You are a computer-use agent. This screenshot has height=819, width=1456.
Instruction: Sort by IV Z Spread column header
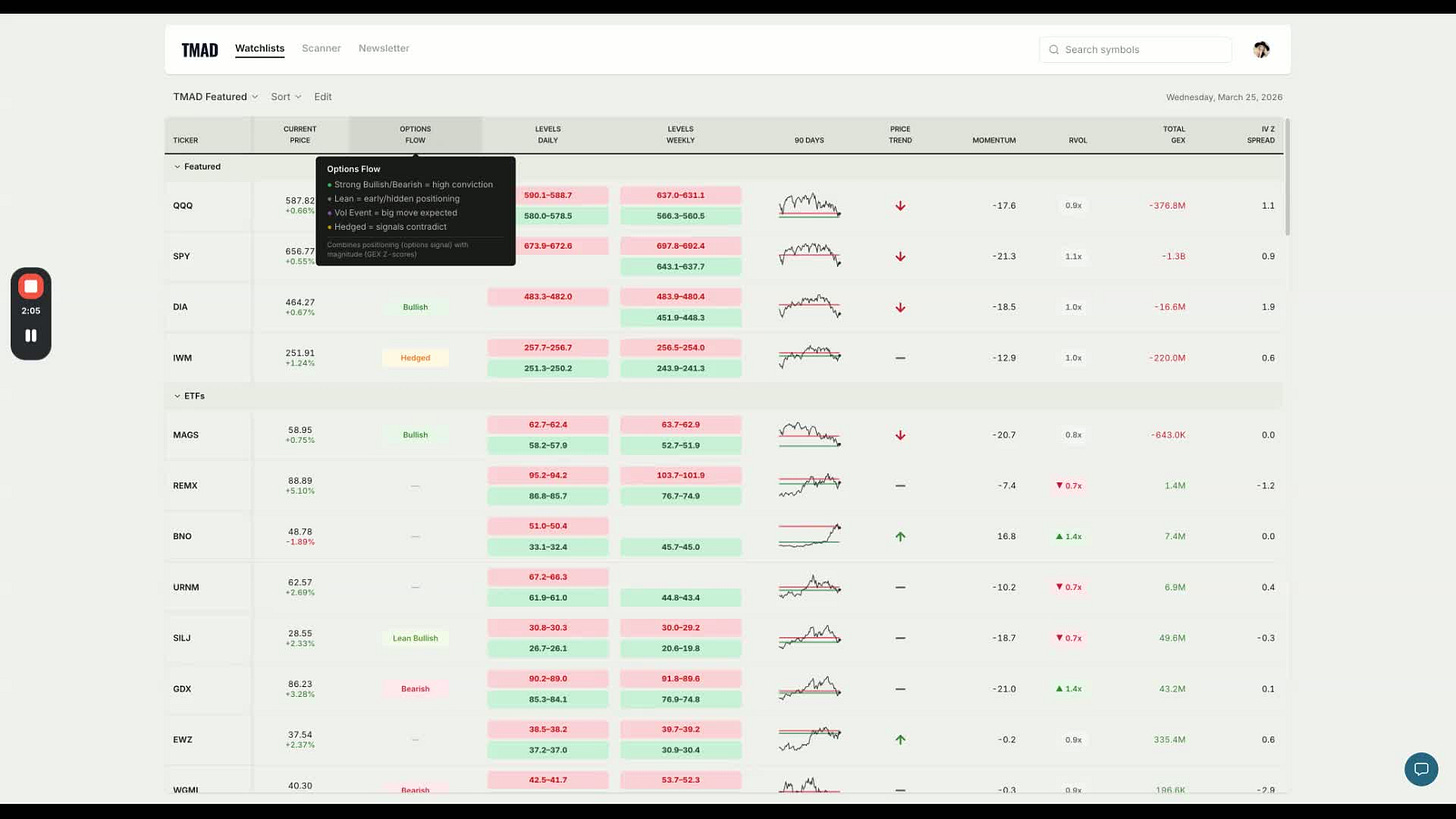coord(1261,135)
